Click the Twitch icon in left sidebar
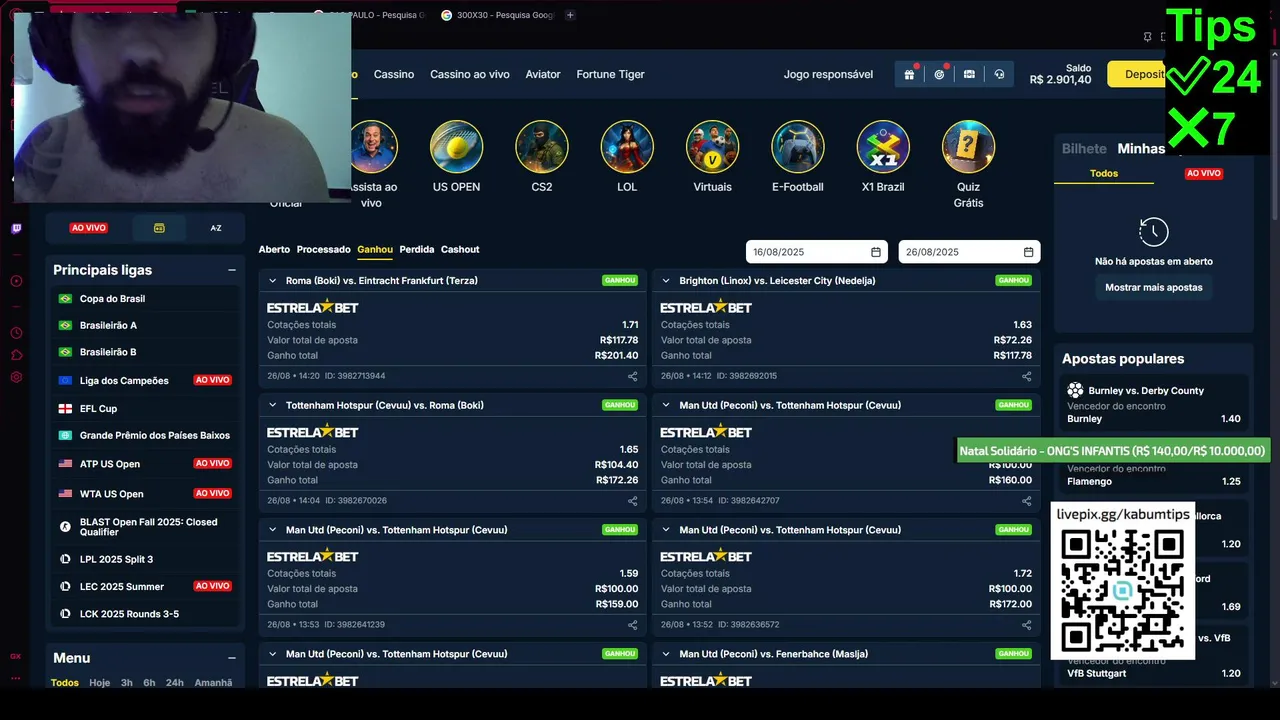Viewport: 1280px width, 720px height. pos(16,229)
